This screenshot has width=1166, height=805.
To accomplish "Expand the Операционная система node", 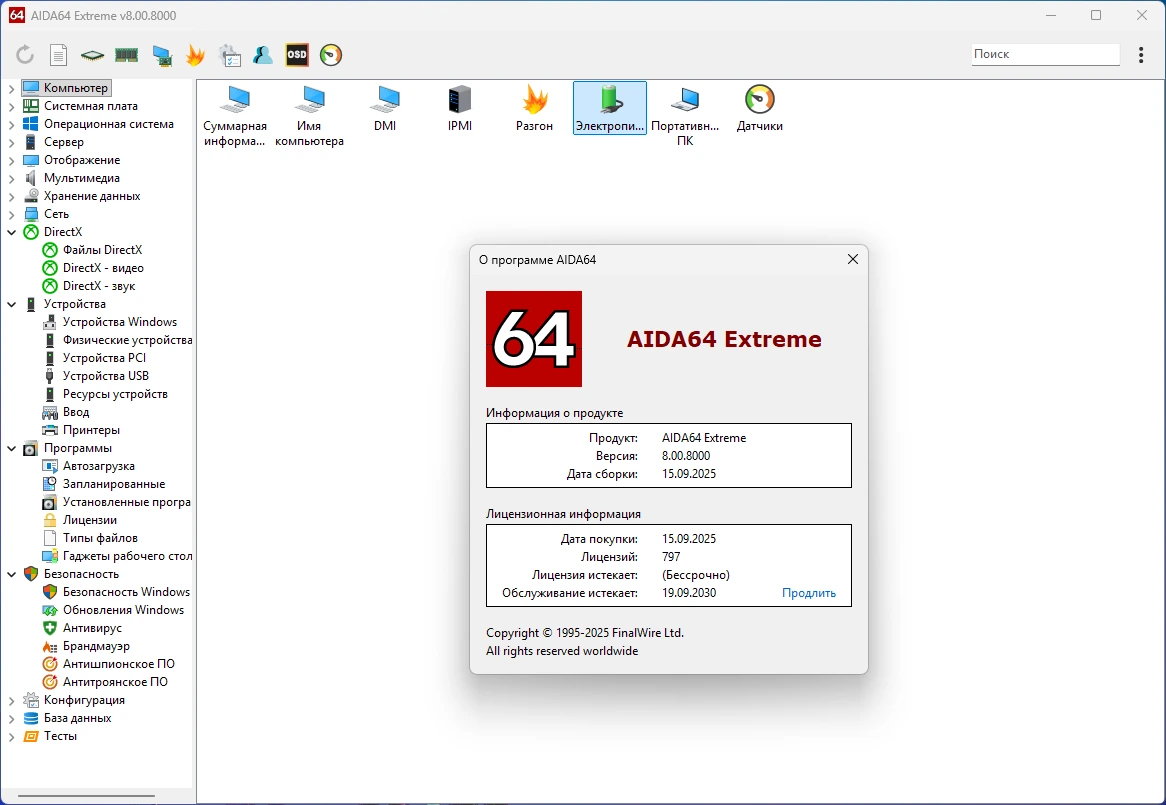I will [11, 124].
